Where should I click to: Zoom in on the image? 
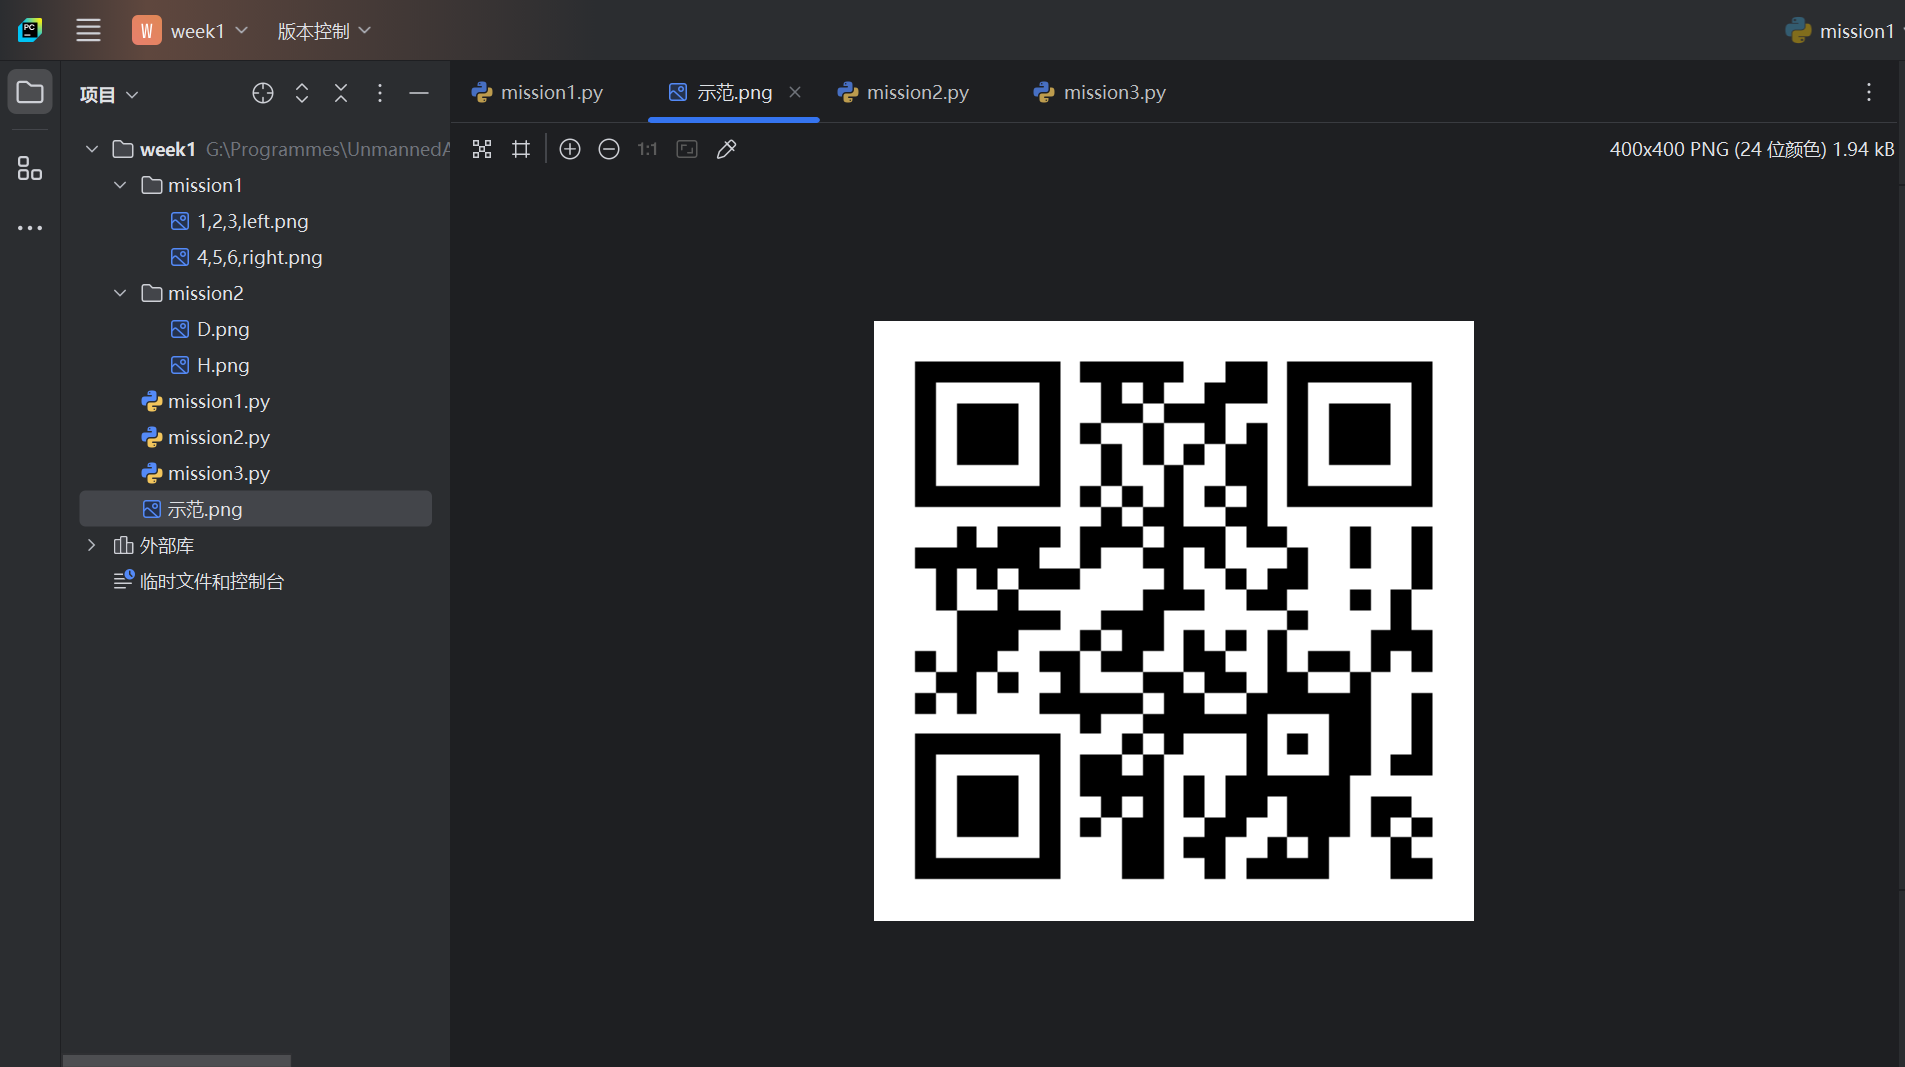570,149
